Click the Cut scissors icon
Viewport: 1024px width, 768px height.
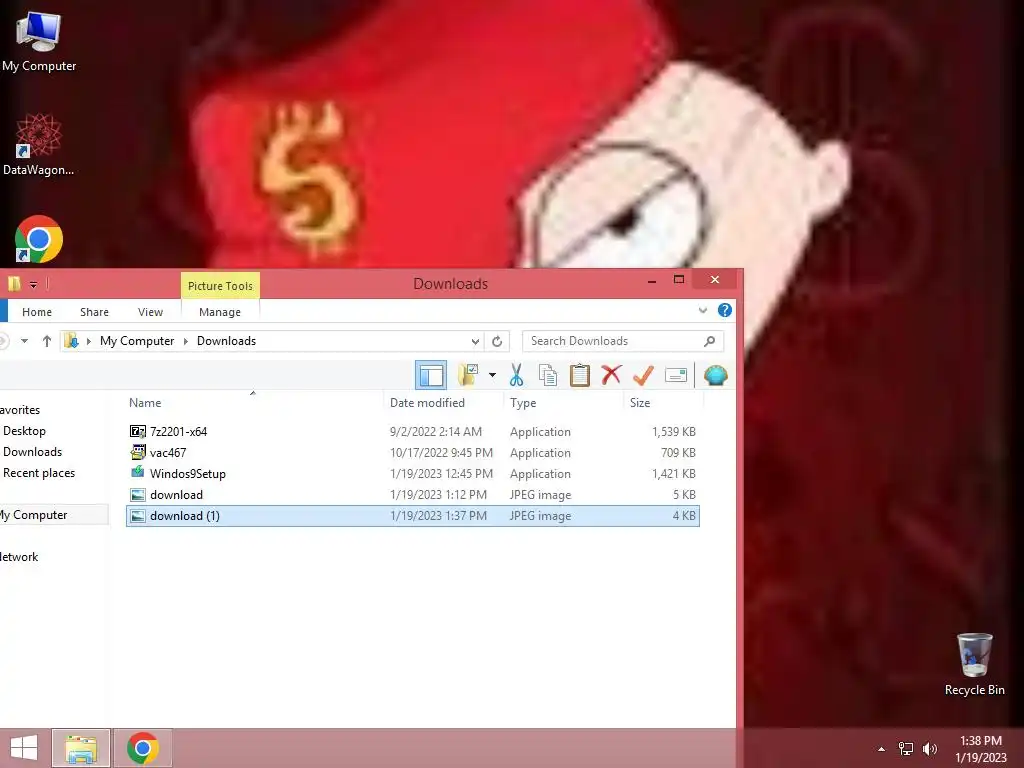[x=517, y=376]
